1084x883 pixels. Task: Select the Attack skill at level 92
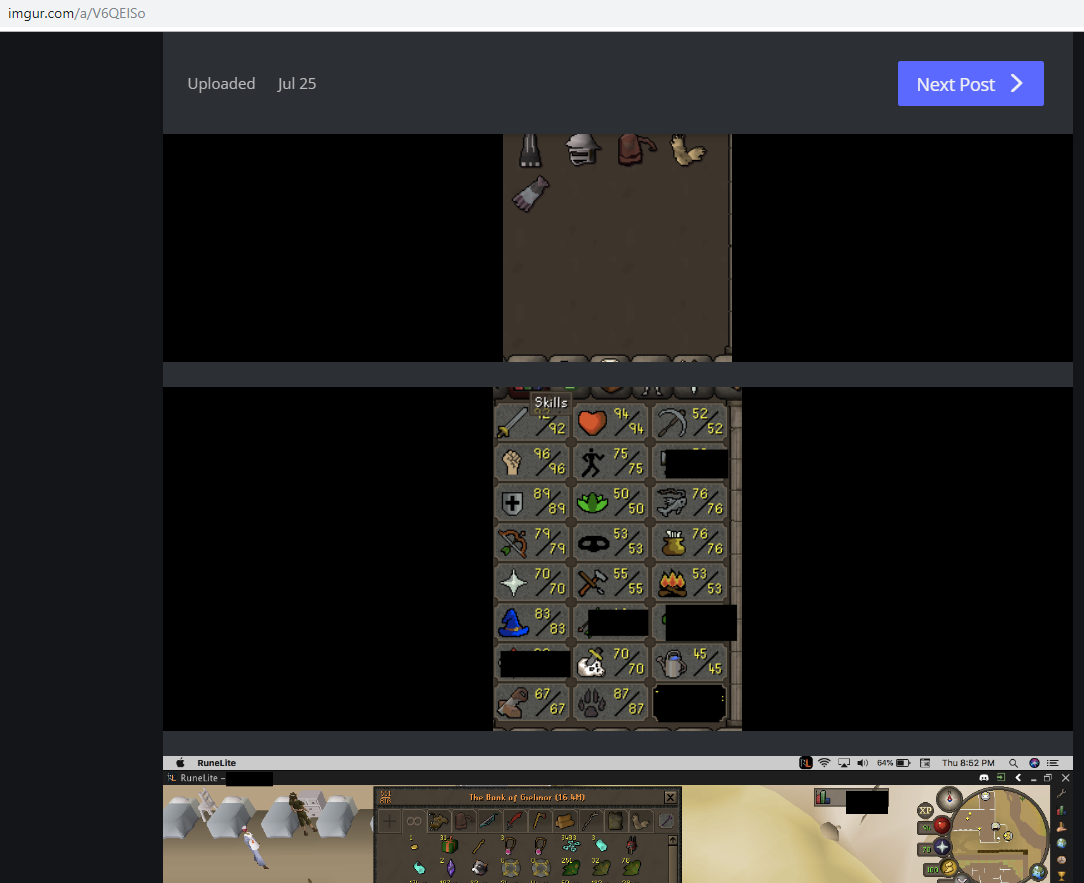click(x=532, y=422)
